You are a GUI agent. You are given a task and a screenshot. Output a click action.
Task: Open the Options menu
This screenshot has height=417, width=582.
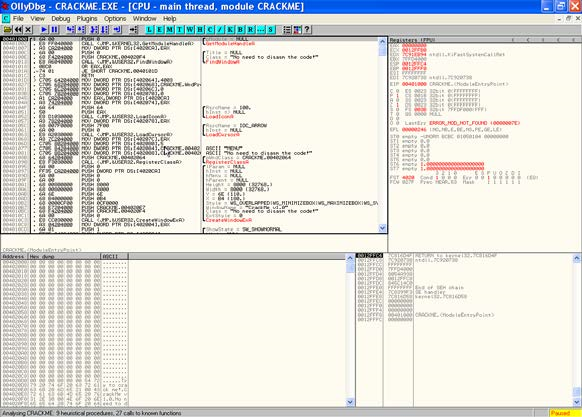pyautogui.click(x=115, y=19)
